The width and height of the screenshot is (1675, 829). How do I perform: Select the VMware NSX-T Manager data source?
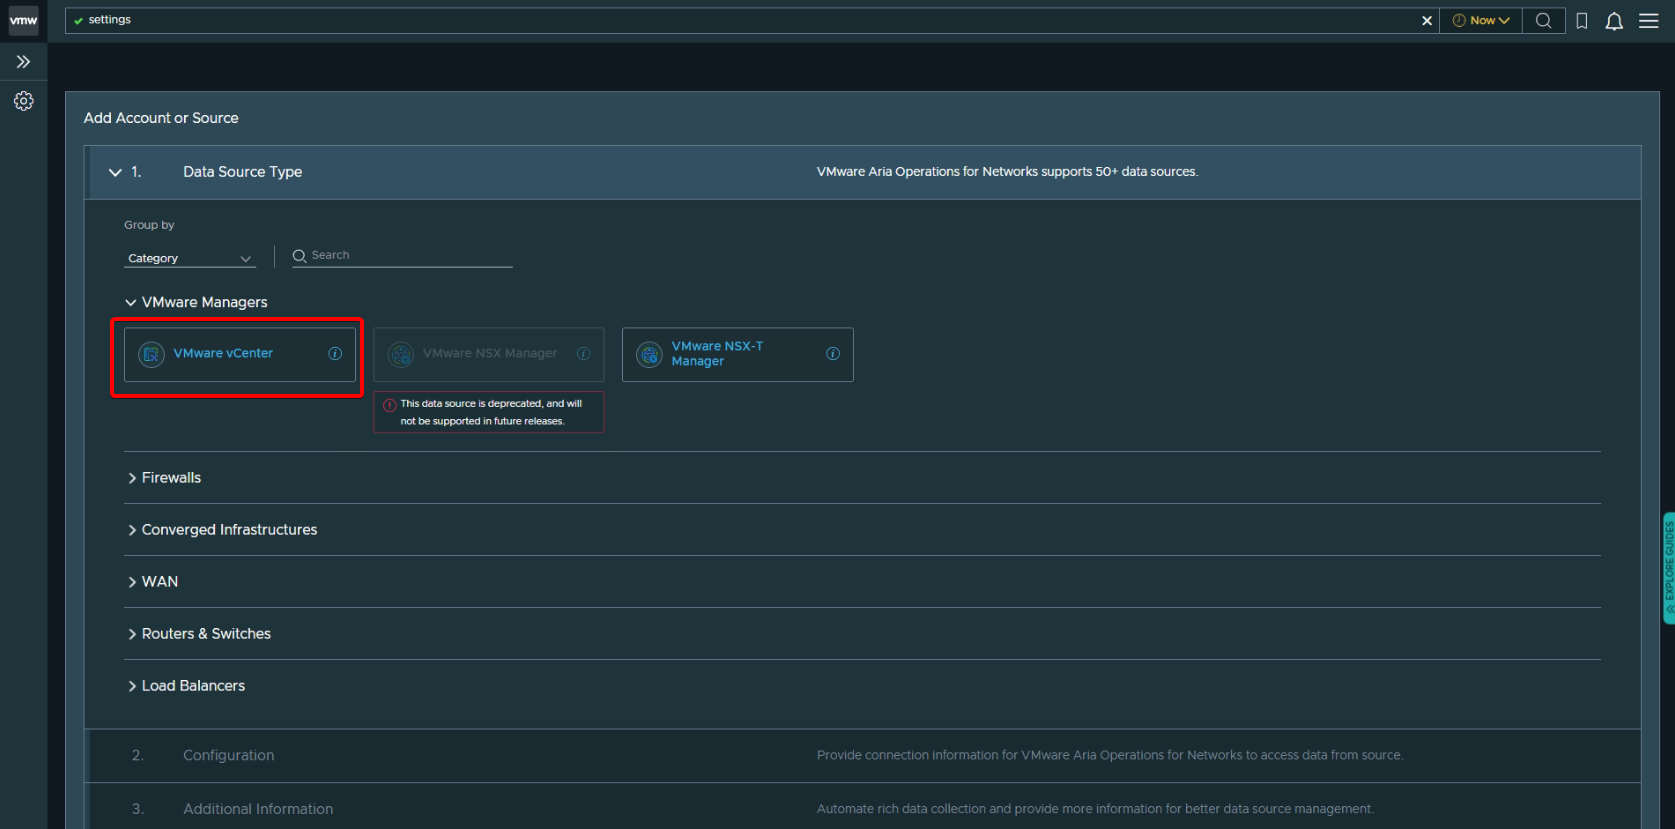(717, 354)
